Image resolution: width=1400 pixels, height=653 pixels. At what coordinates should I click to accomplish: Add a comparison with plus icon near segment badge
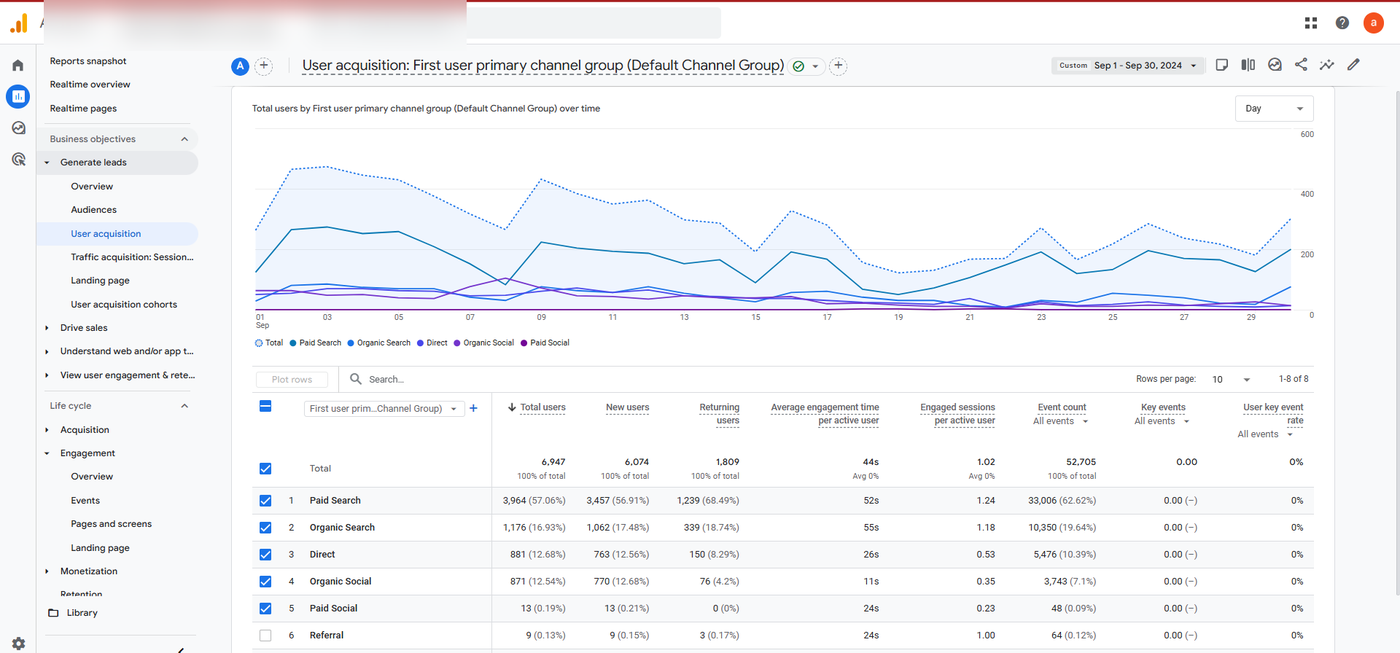[x=264, y=66]
